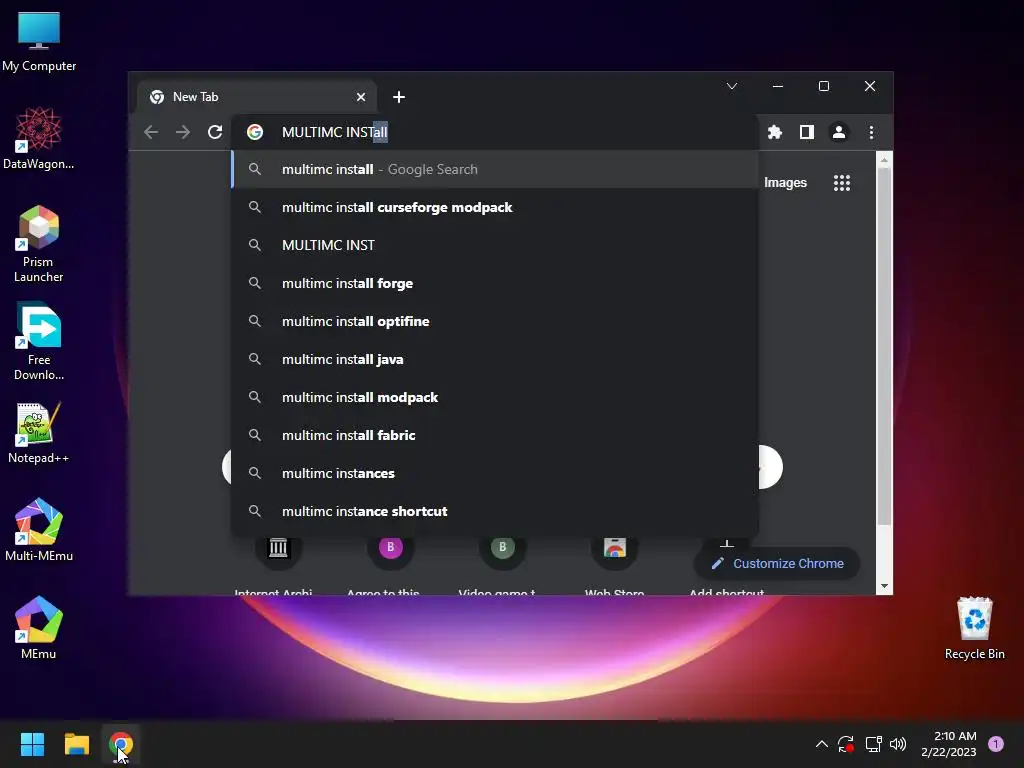The width and height of the screenshot is (1024, 768).
Task: Choose the 'MULTIMC INST' suggestion
Action: coord(495,246)
